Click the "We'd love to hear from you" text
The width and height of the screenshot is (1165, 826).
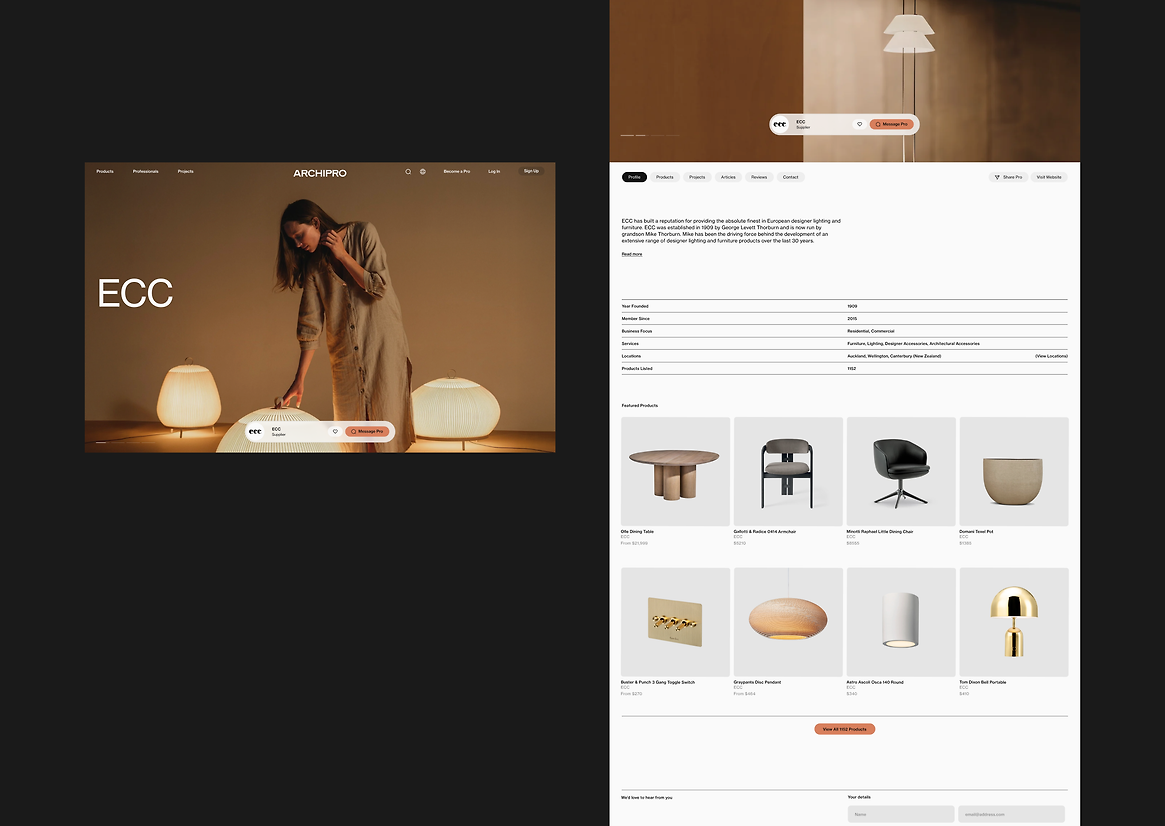[646, 798]
